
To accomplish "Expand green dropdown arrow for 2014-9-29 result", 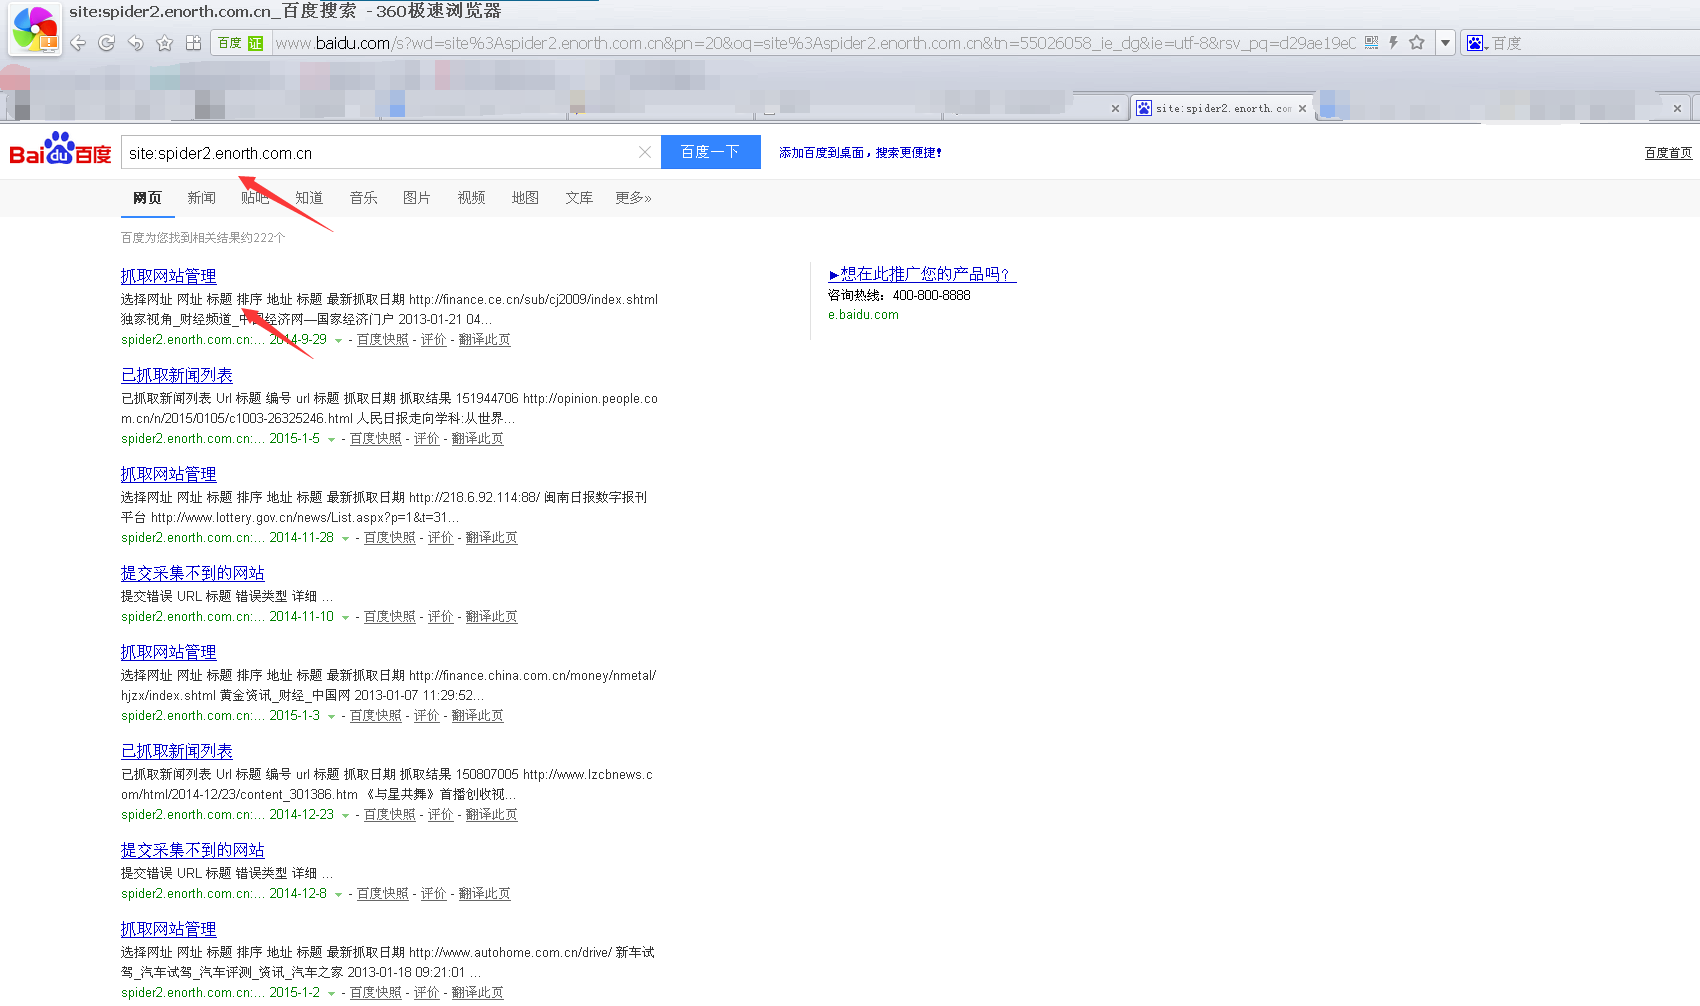I will tap(338, 341).
